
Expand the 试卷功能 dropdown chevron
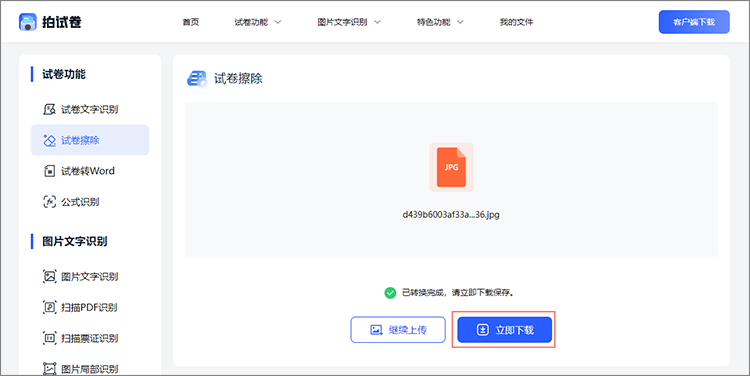point(278,22)
